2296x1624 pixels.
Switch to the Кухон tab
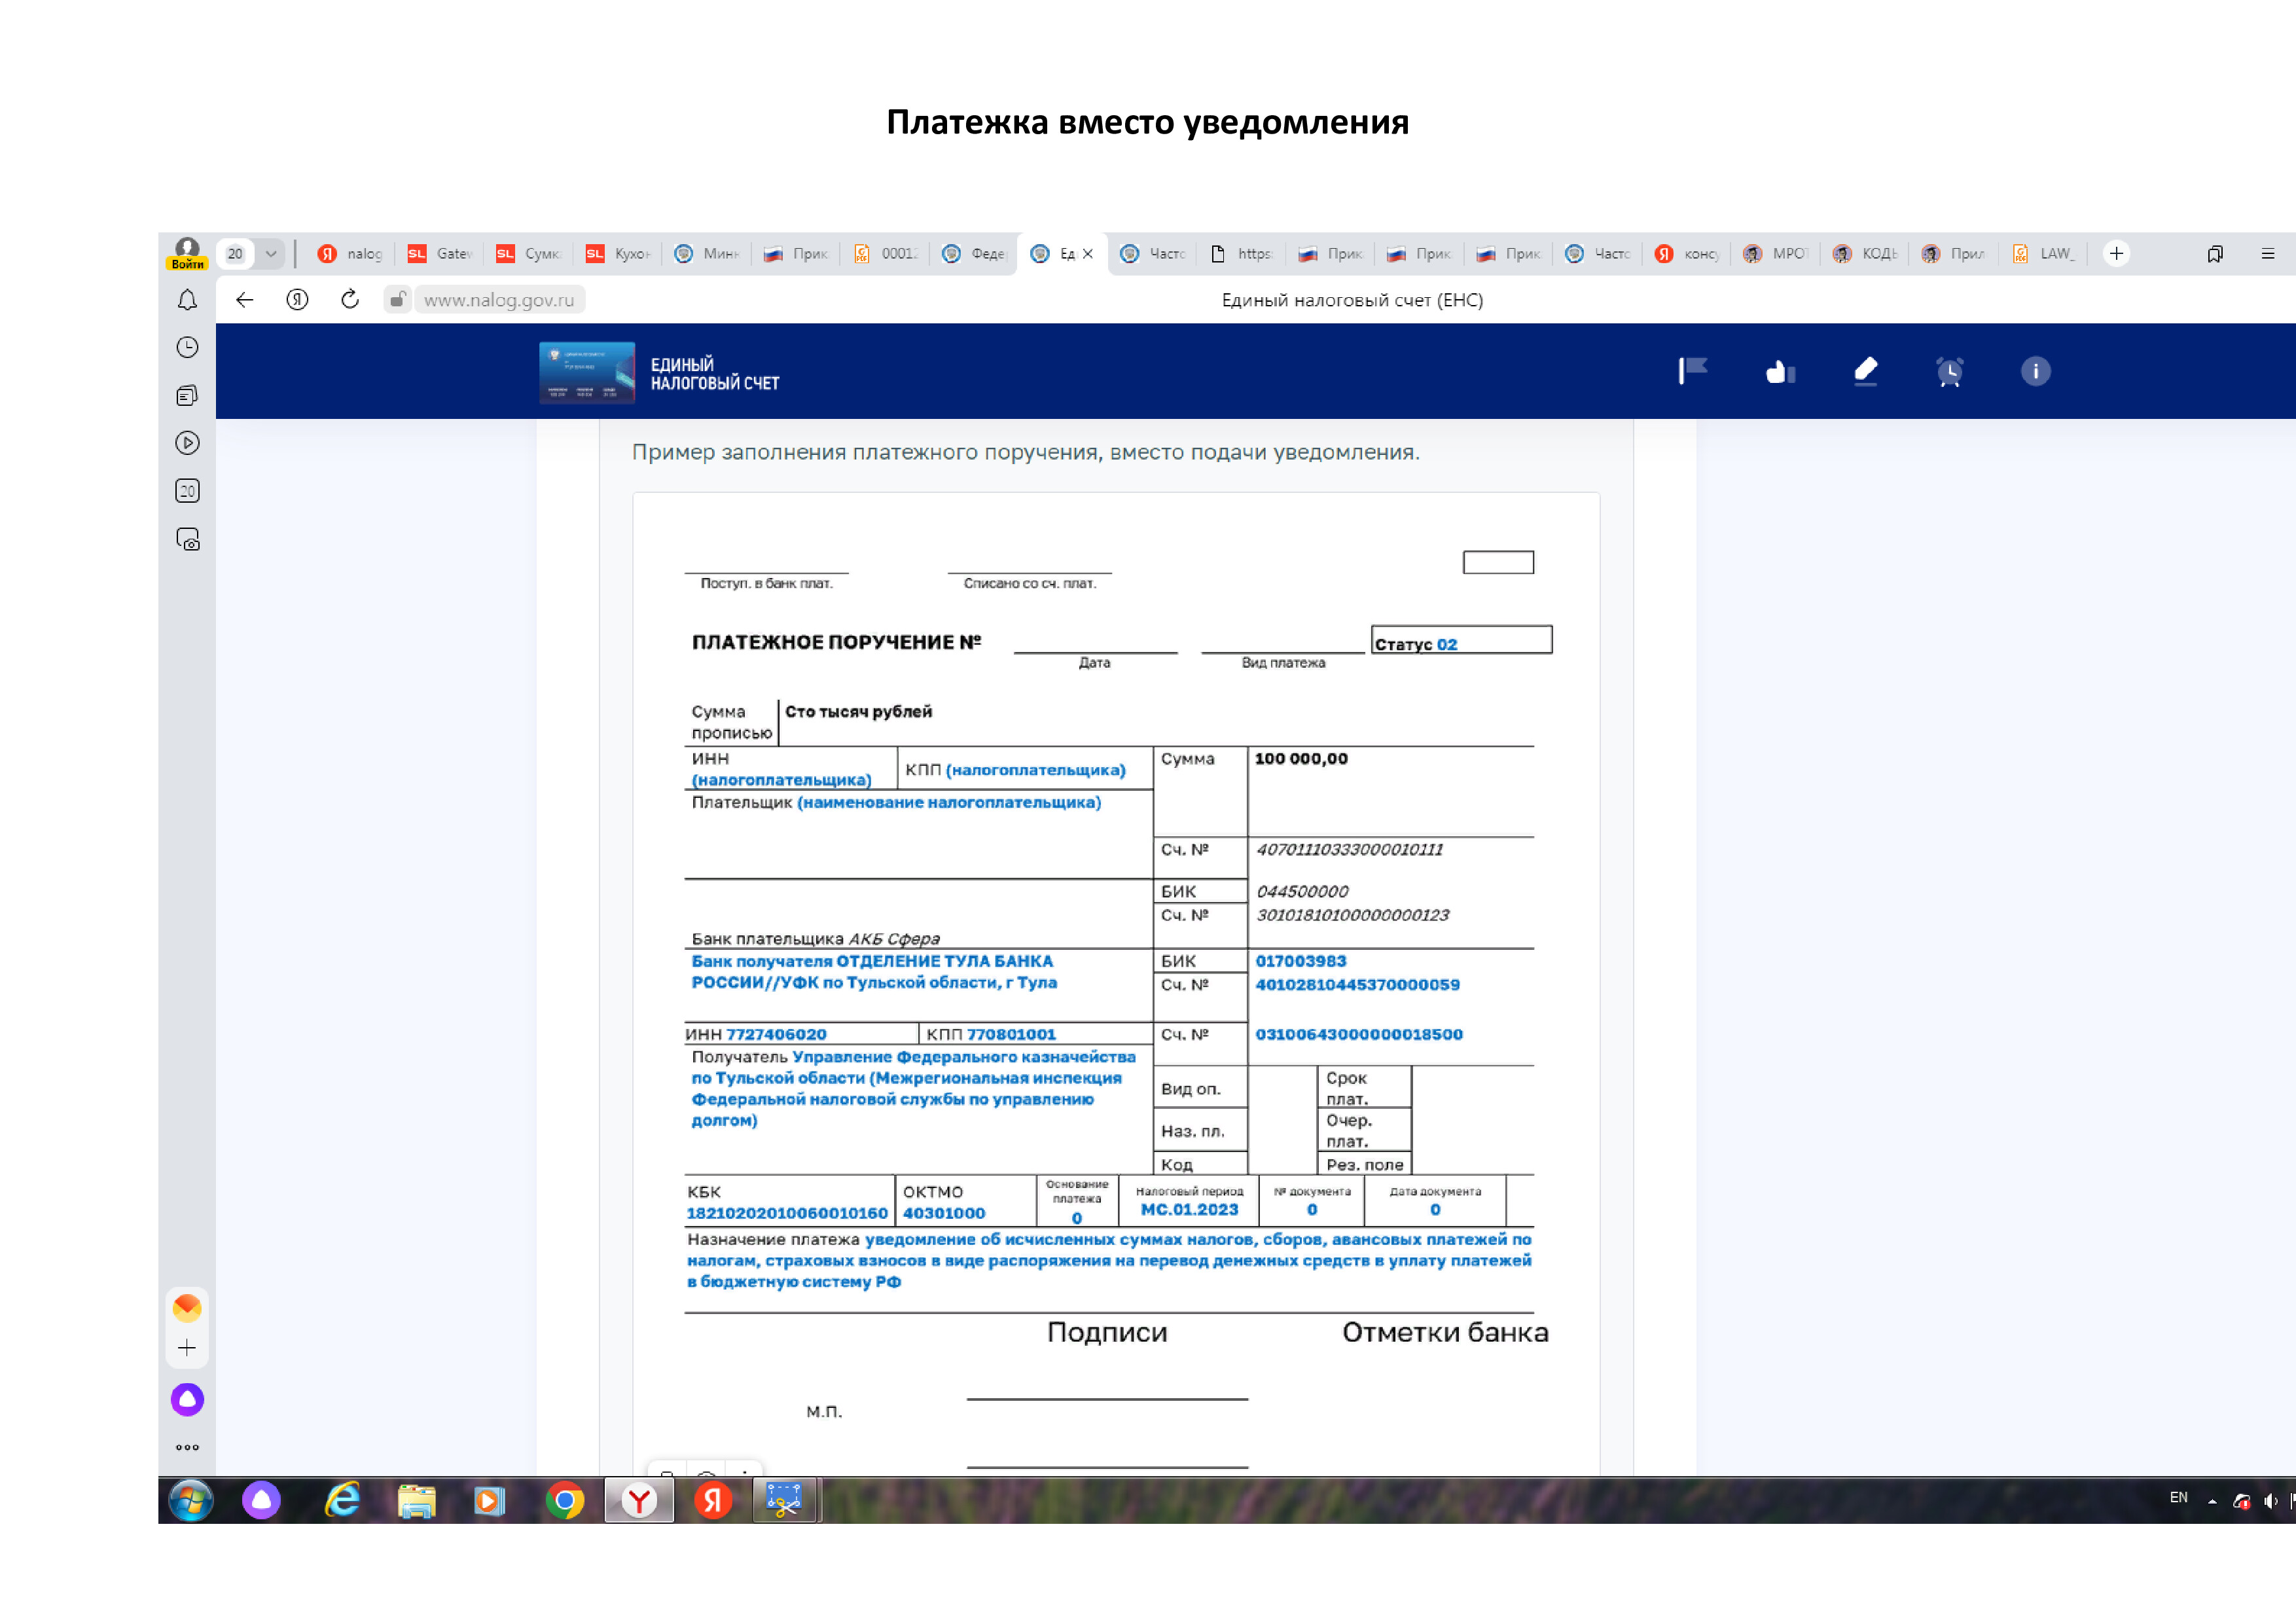click(617, 254)
